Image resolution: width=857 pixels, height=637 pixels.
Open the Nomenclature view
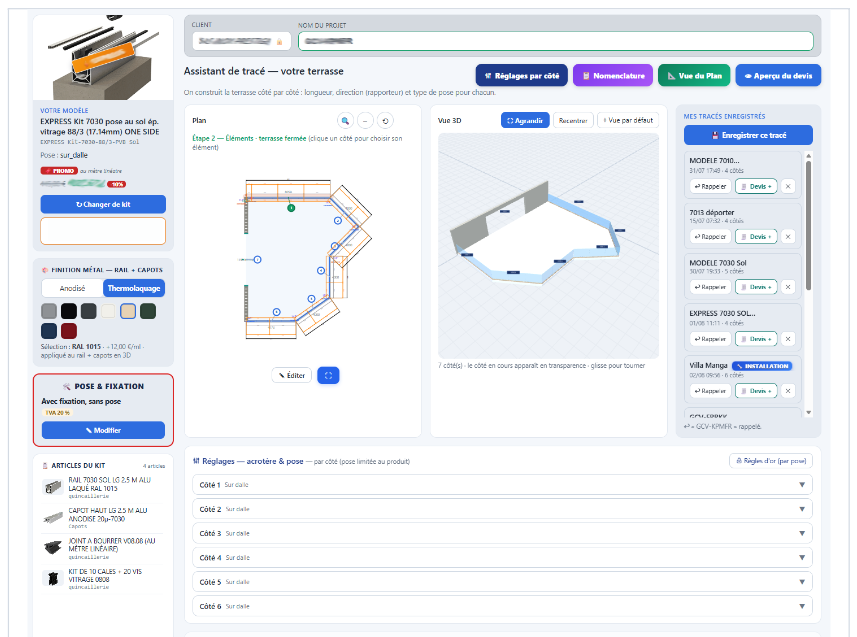tap(613, 75)
